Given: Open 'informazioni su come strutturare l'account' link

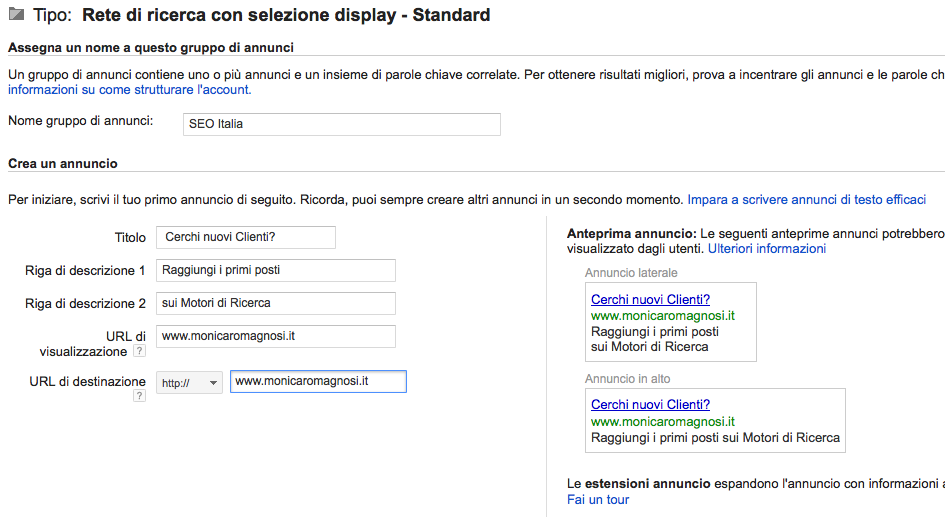Looking at the screenshot, I should pos(130,90).
